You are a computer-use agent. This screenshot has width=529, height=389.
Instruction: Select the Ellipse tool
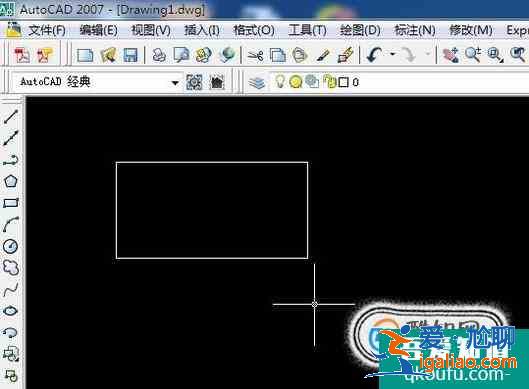tap(10, 311)
